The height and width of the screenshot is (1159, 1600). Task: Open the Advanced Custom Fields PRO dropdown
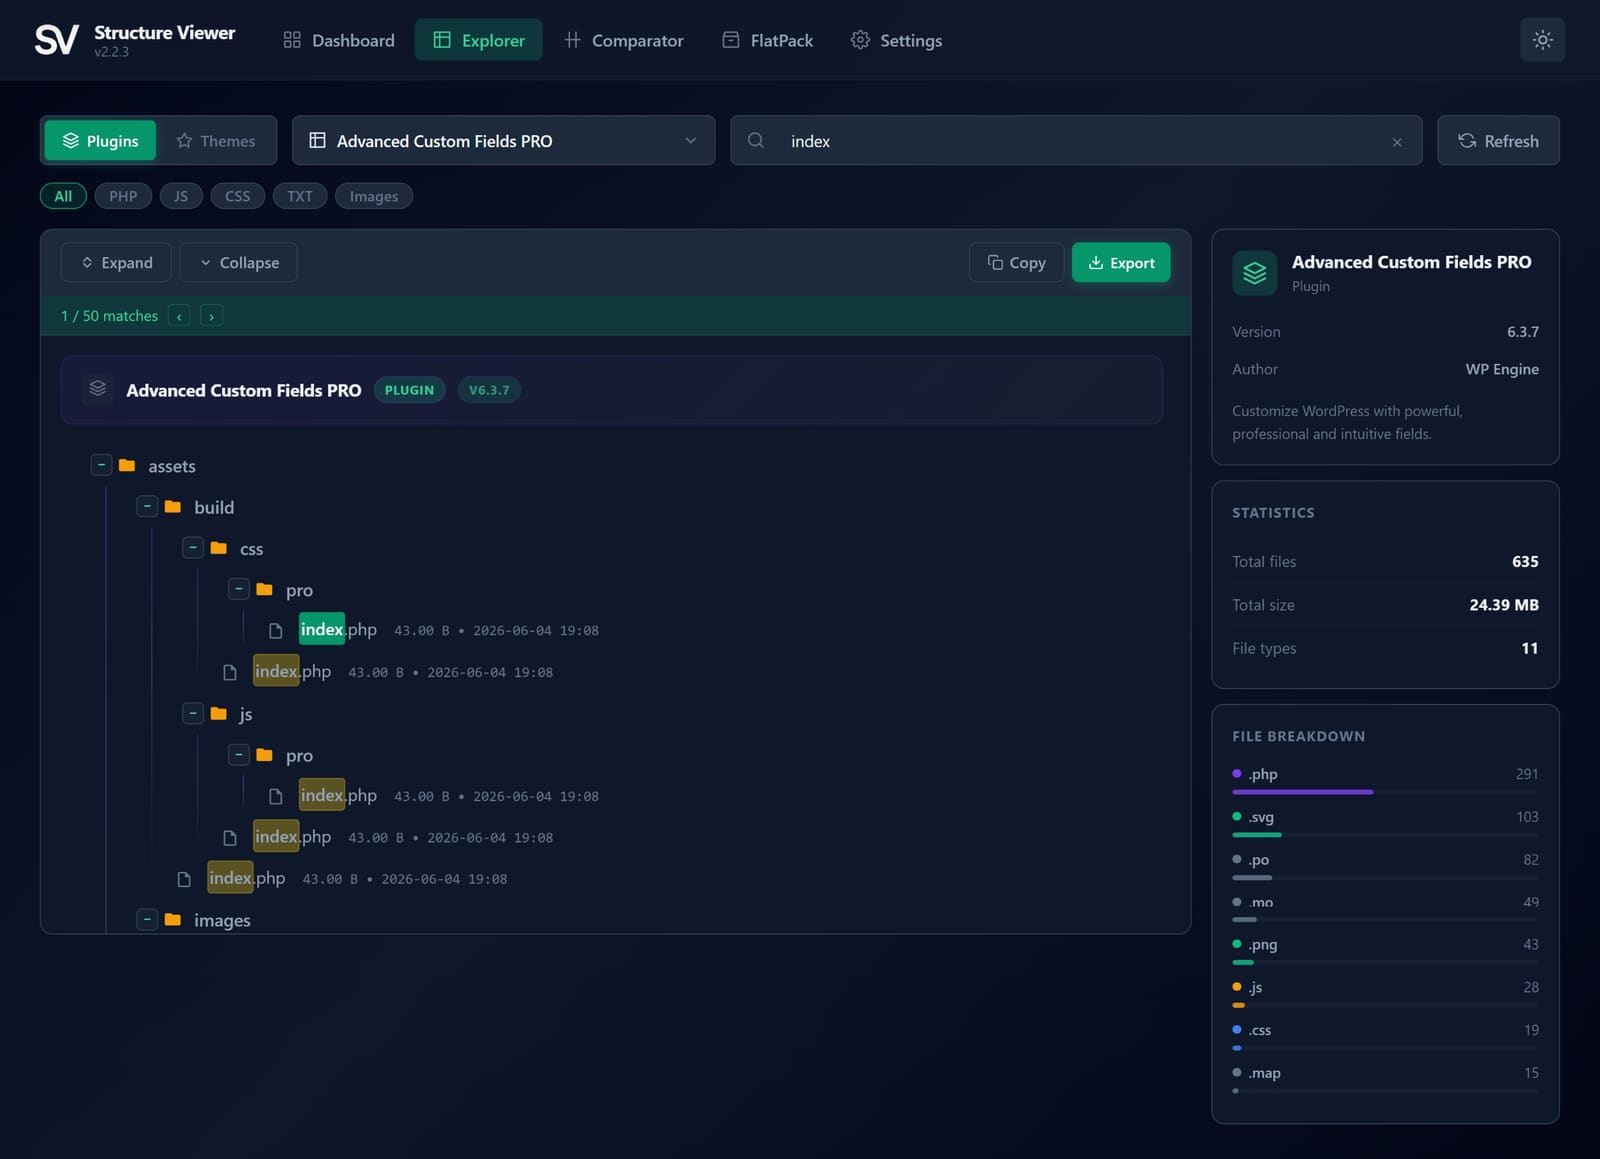503,141
